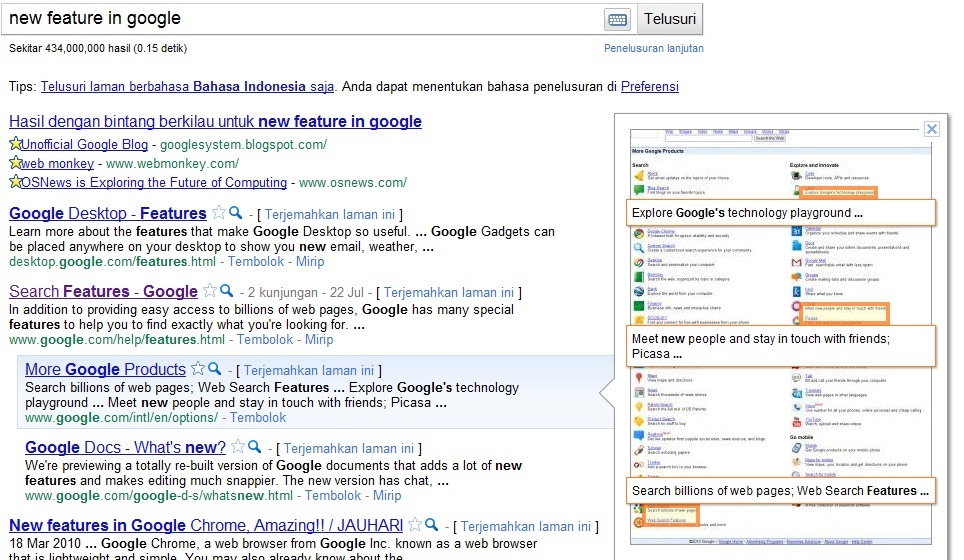This screenshot has height=560, width=964.
Task: Translate the More Google Products page
Action: pos(309,371)
